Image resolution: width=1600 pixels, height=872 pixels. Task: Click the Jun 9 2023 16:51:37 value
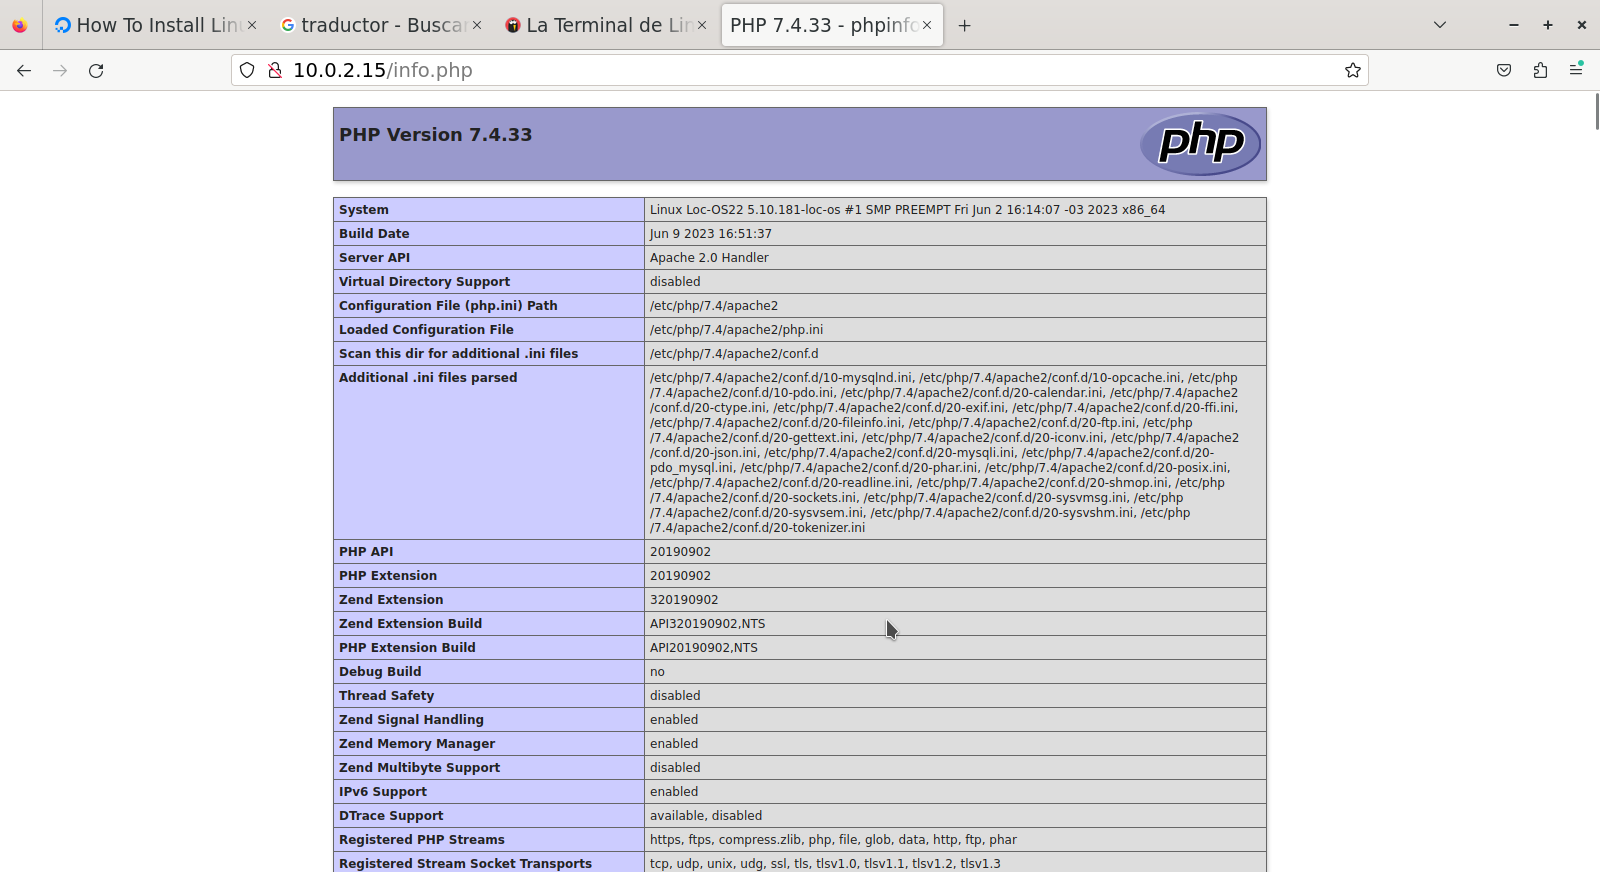coord(711,234)
